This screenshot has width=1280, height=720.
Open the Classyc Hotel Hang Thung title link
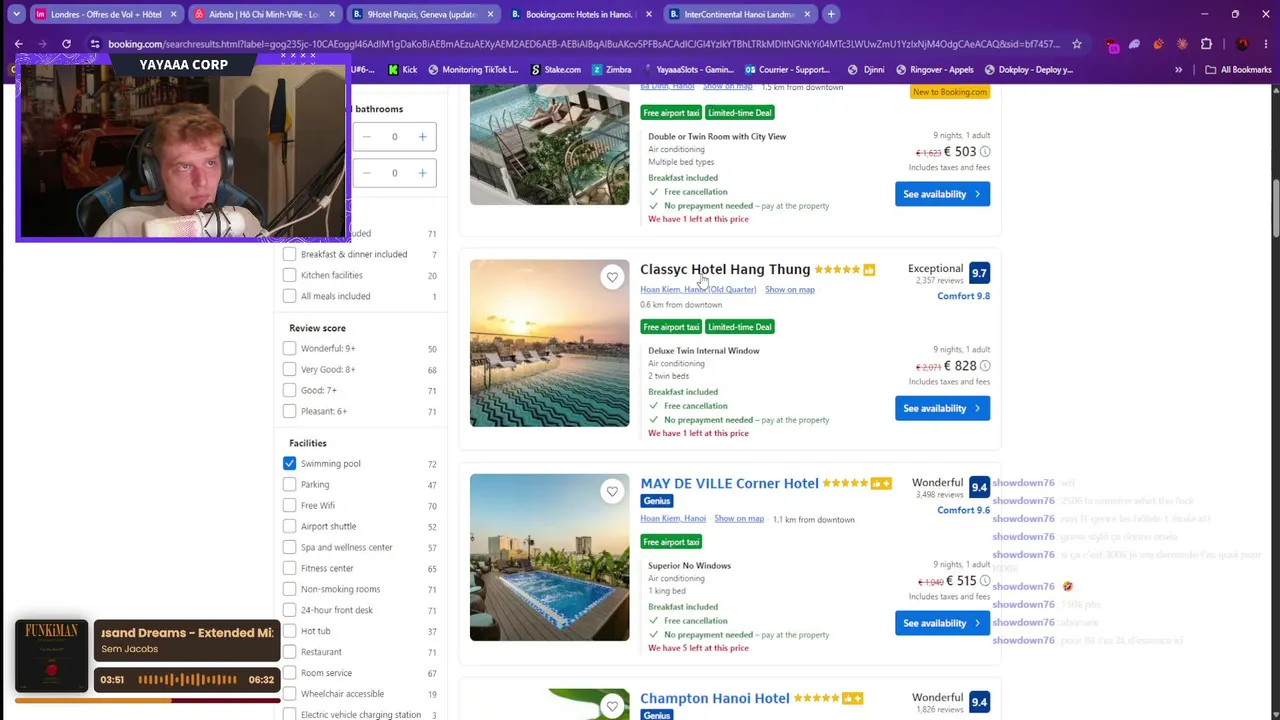tap(725, 269)
